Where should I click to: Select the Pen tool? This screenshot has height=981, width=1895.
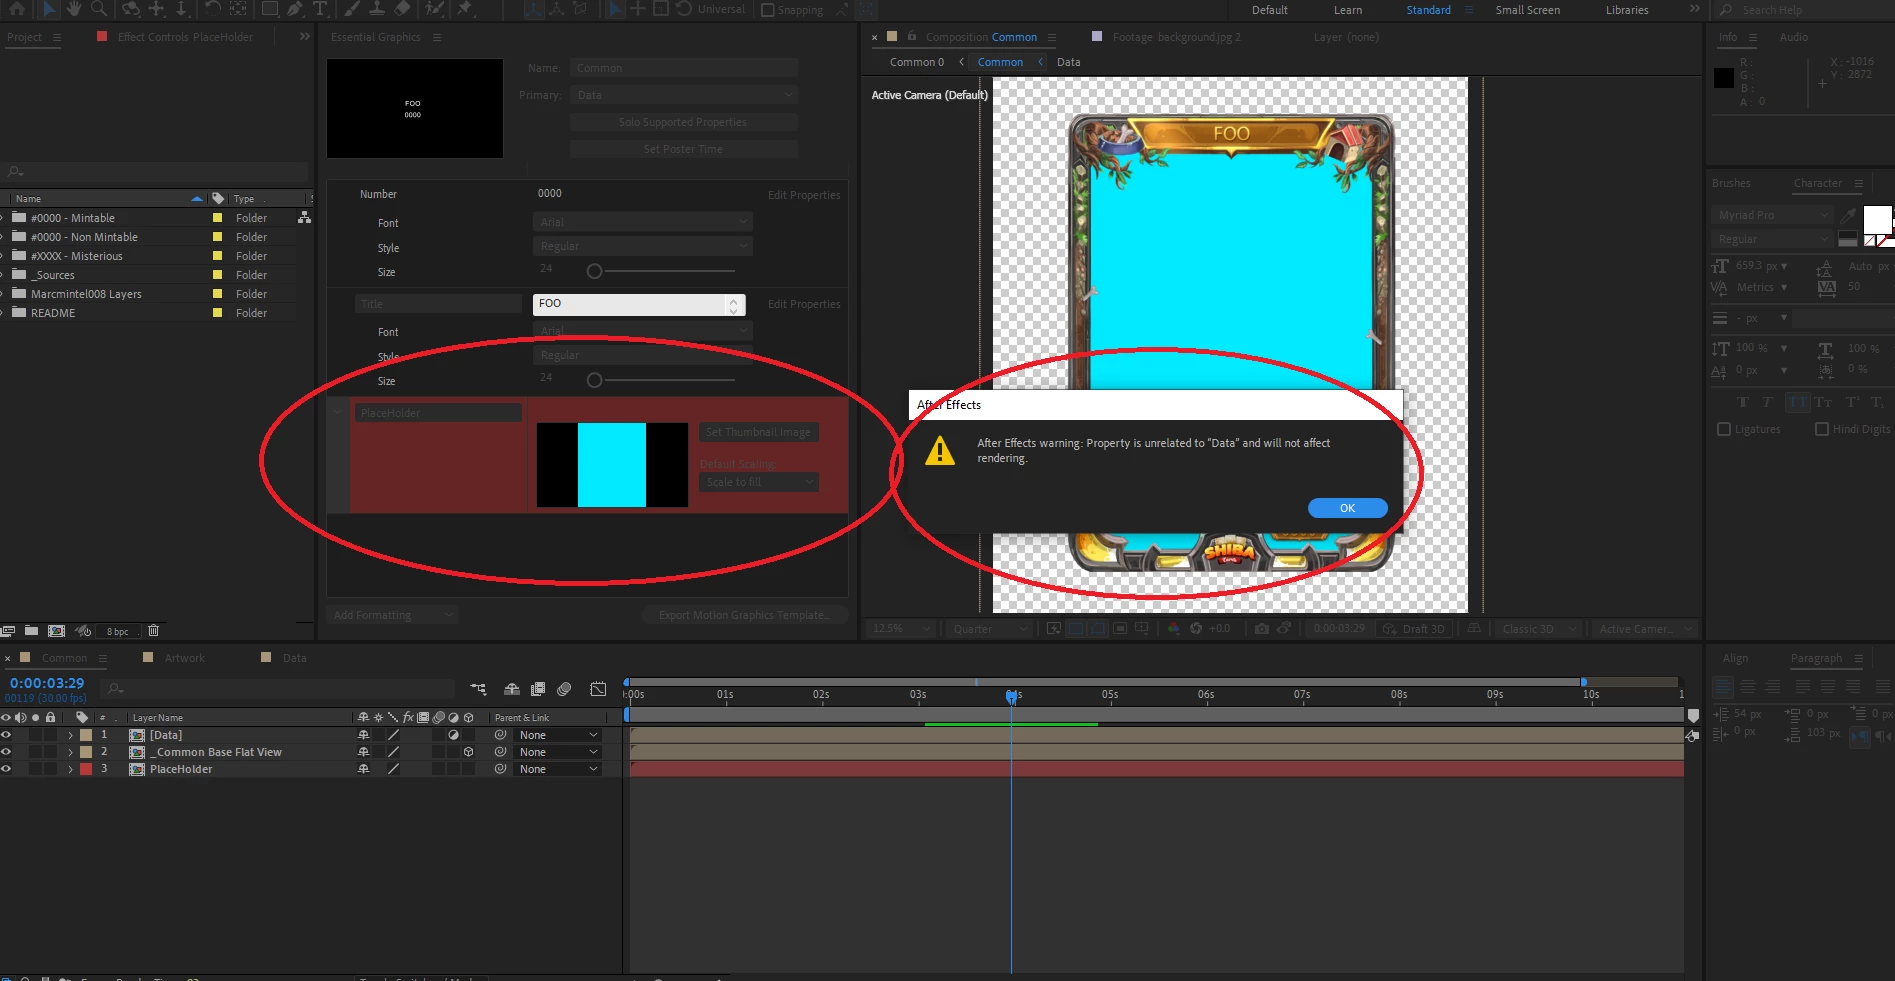(295, 8)
